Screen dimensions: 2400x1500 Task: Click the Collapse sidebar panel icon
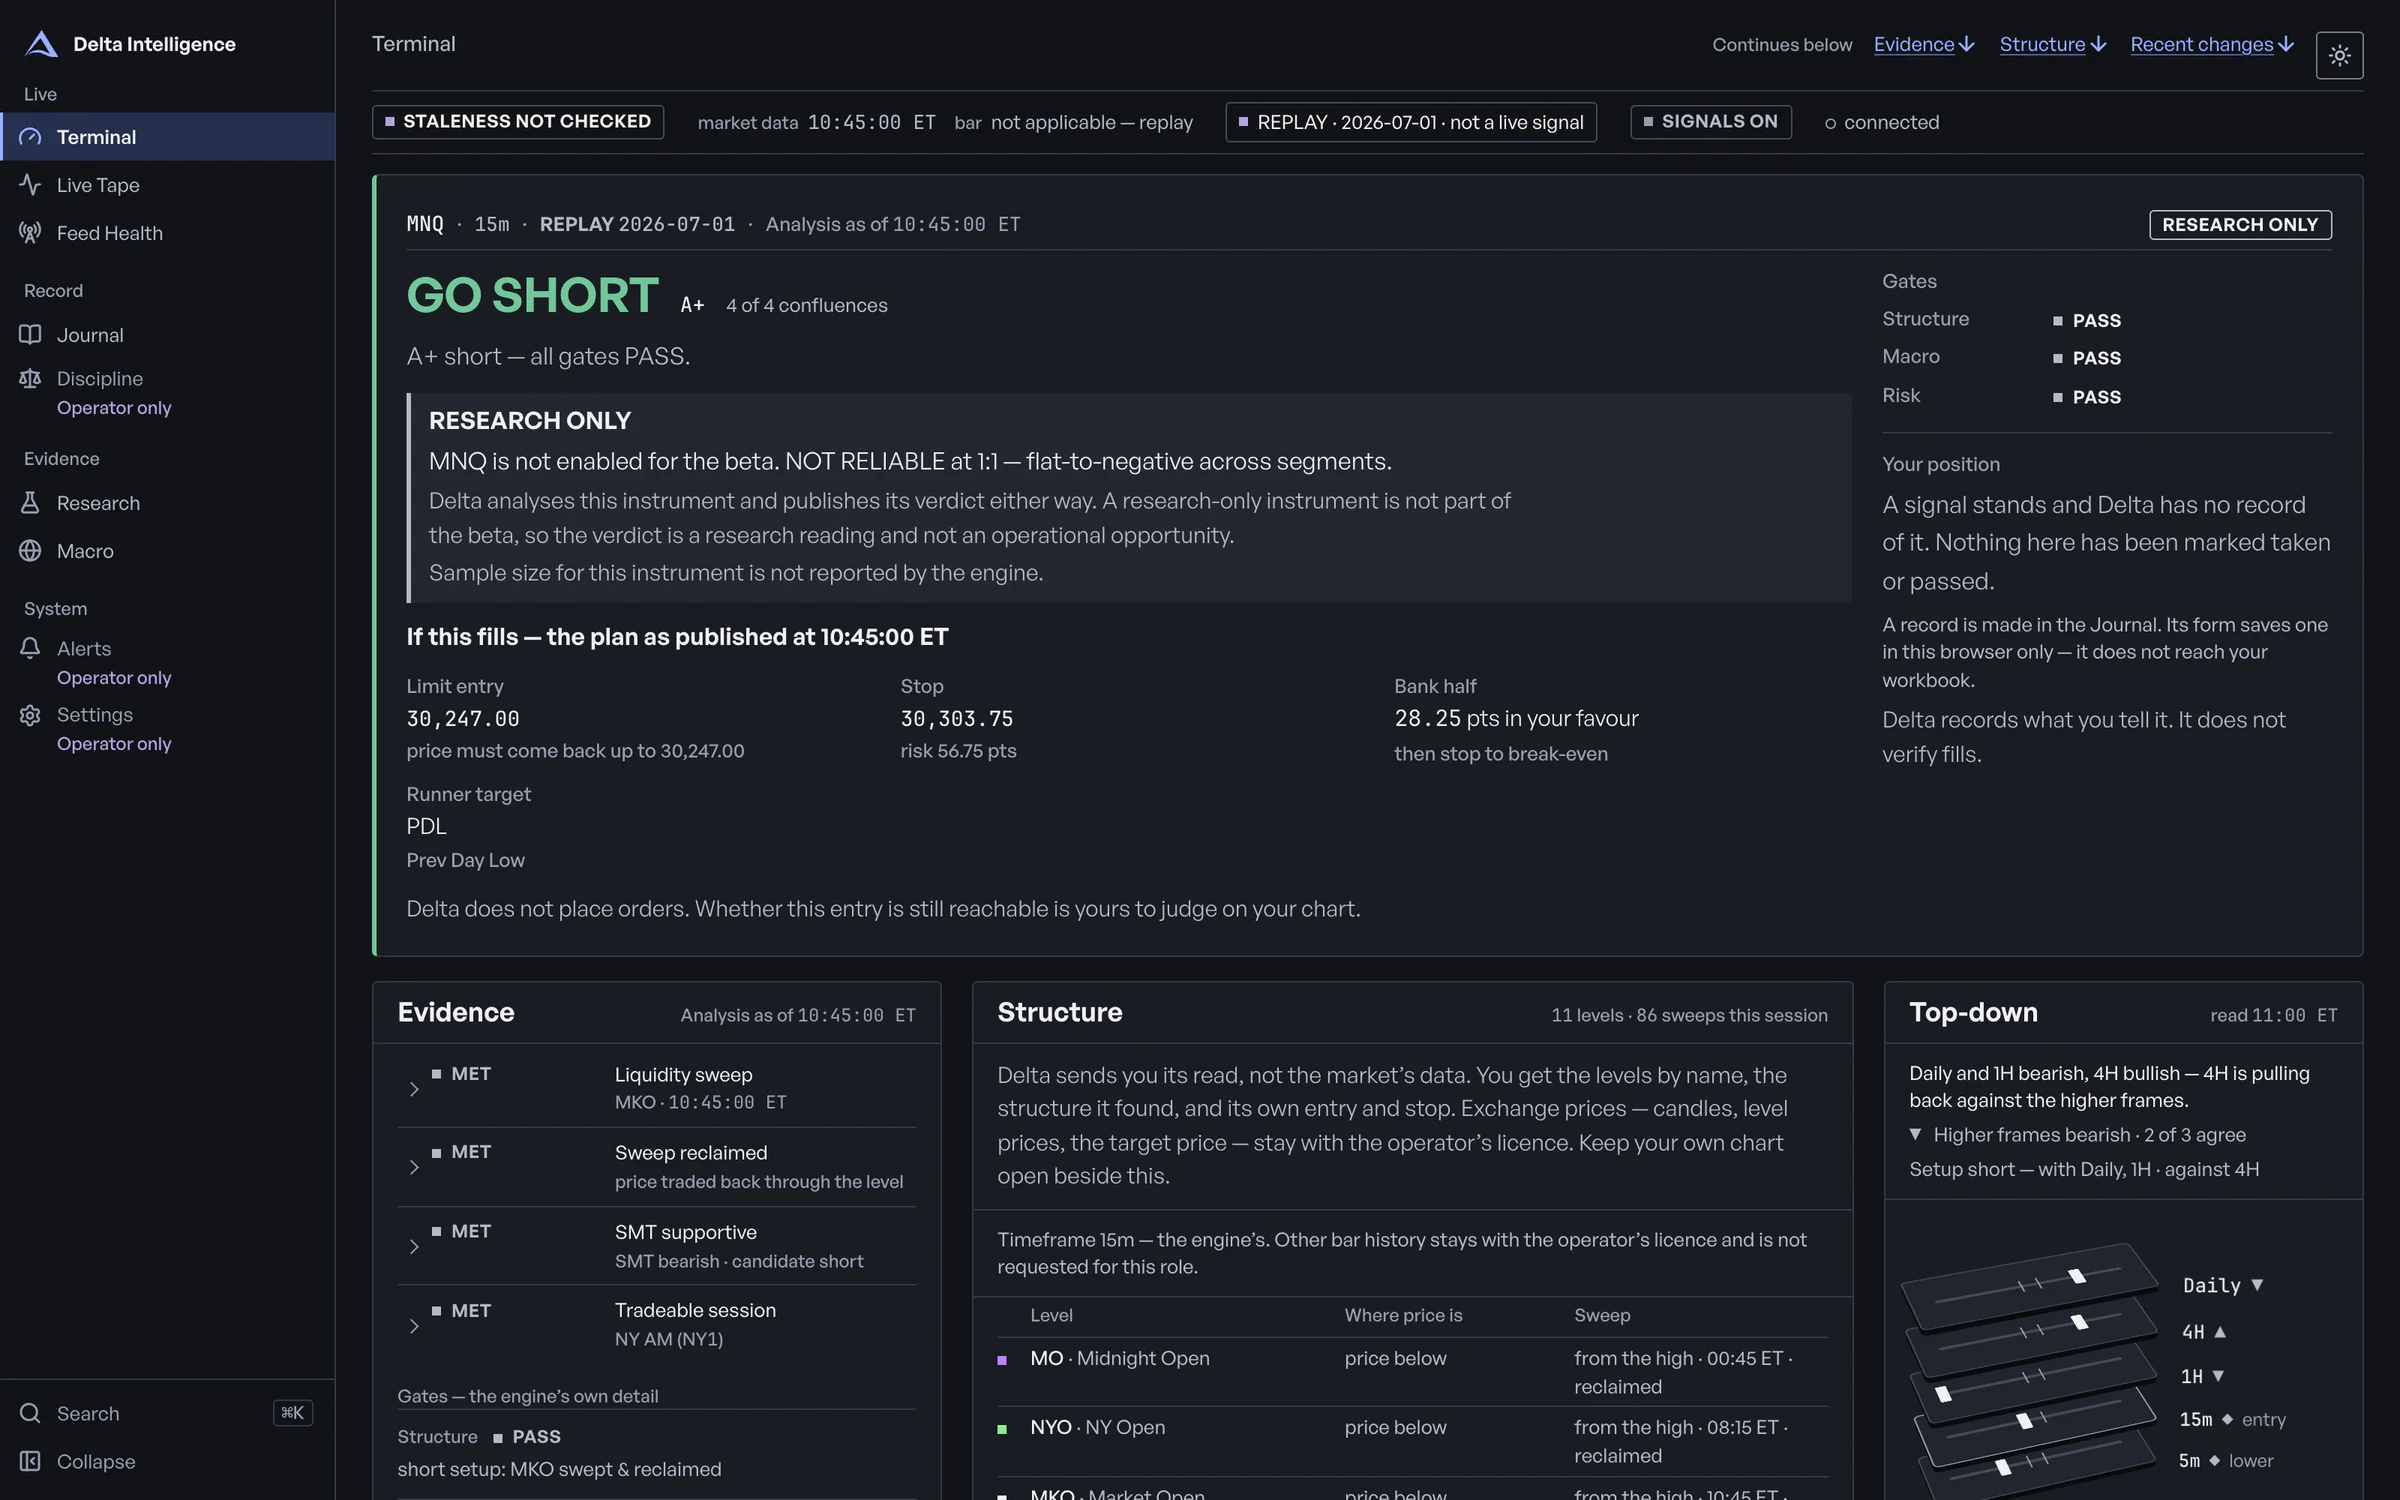30,1461
